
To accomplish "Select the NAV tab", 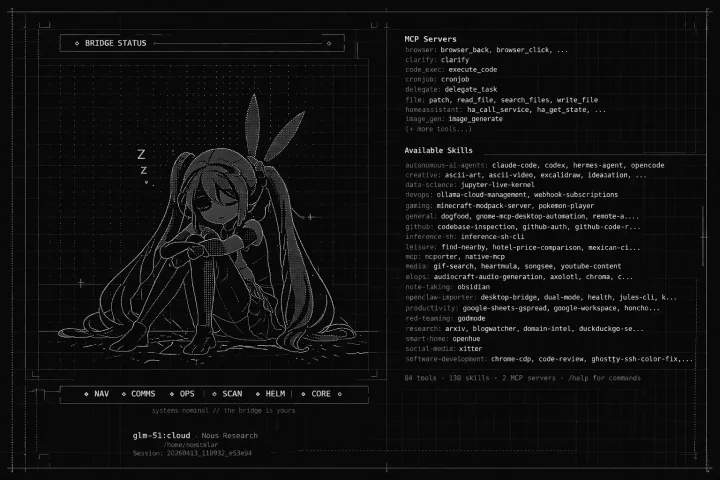I will 101,394.
